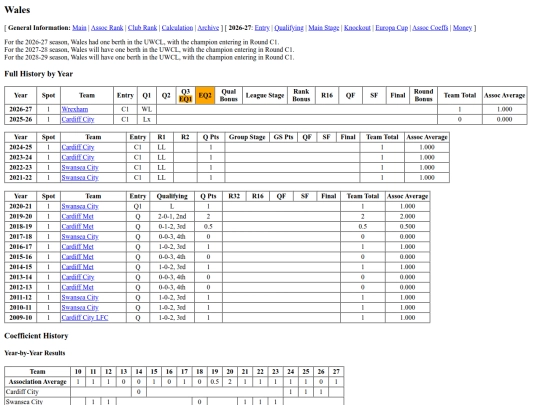Screen dimensions: 540x405
Task: Click the Association Average row header
Action: click(38, 382)
